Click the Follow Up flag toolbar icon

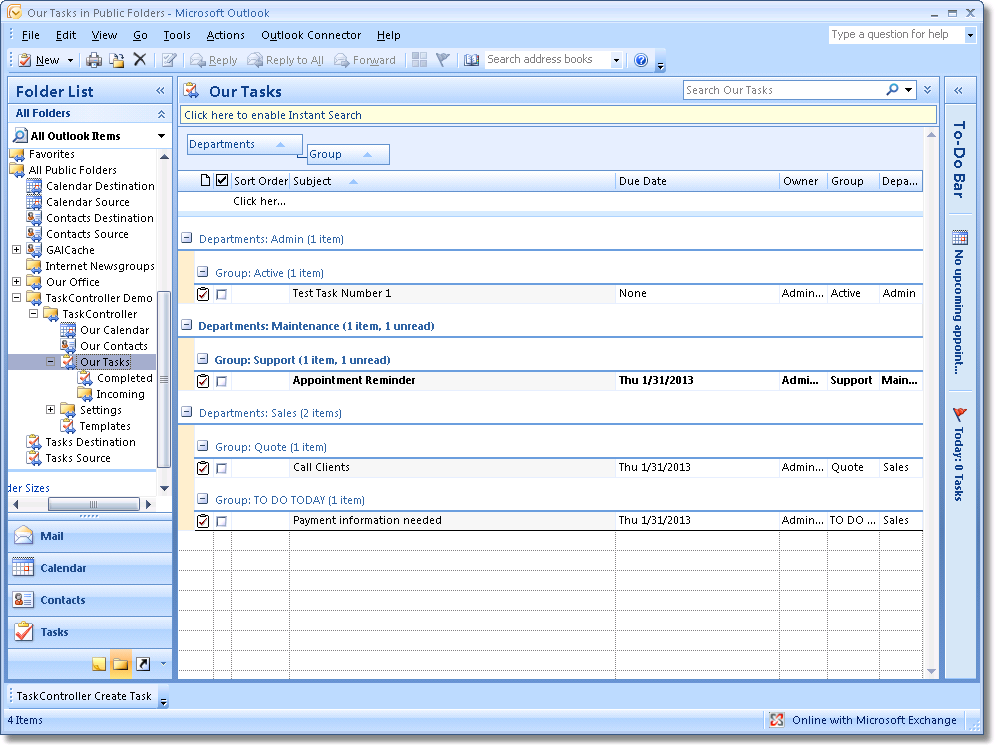(442, 60)
